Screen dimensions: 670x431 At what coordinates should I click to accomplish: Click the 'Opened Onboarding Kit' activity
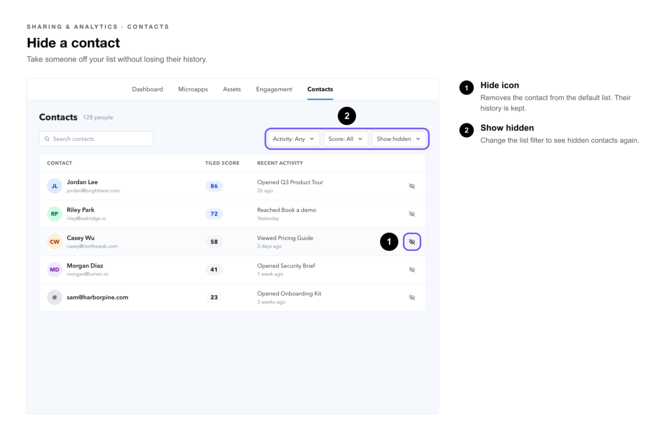[x=289, y=293]
